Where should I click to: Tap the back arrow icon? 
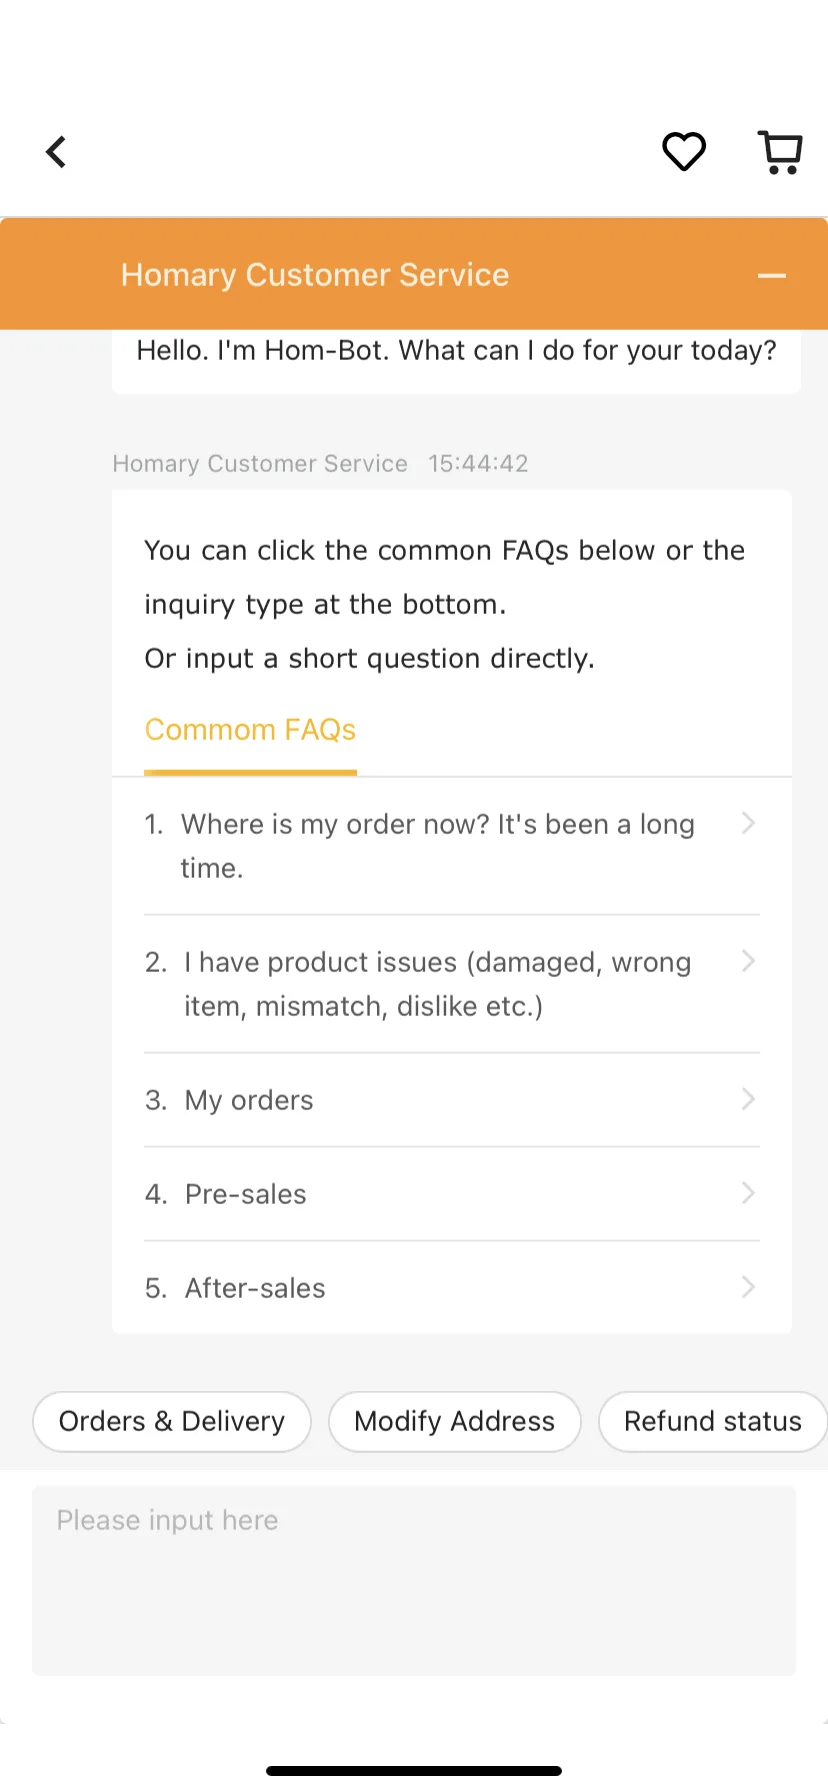[x=56, y=152]
